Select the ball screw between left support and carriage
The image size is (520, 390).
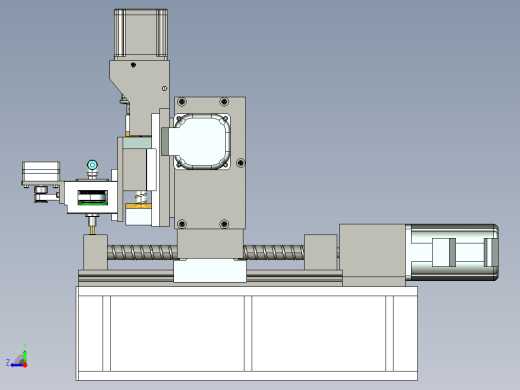point(142,252)
